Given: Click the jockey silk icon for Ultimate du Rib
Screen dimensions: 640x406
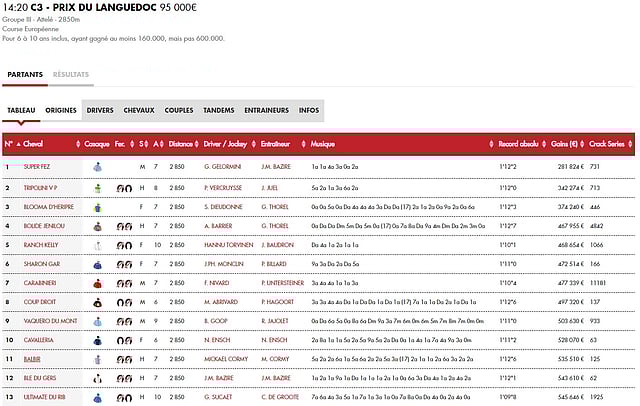Looking at the screenshot, I should (97, 398).
